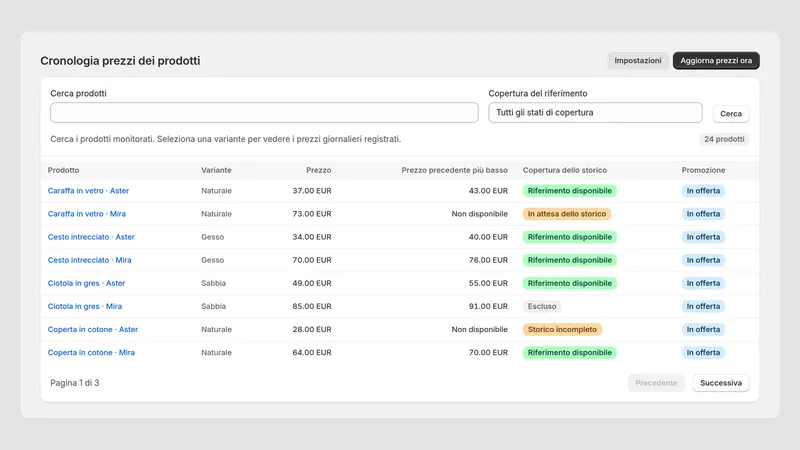This screenshot has width=800, height=450.
Task: Click the 37.00 EUR price cell
Action: [x=312, y=191]
